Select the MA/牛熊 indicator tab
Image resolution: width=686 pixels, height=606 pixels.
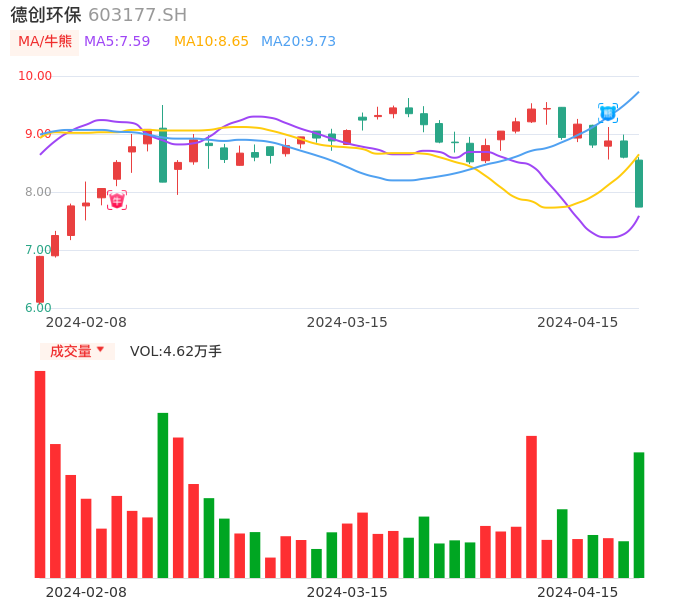click(x=45, y=42)
